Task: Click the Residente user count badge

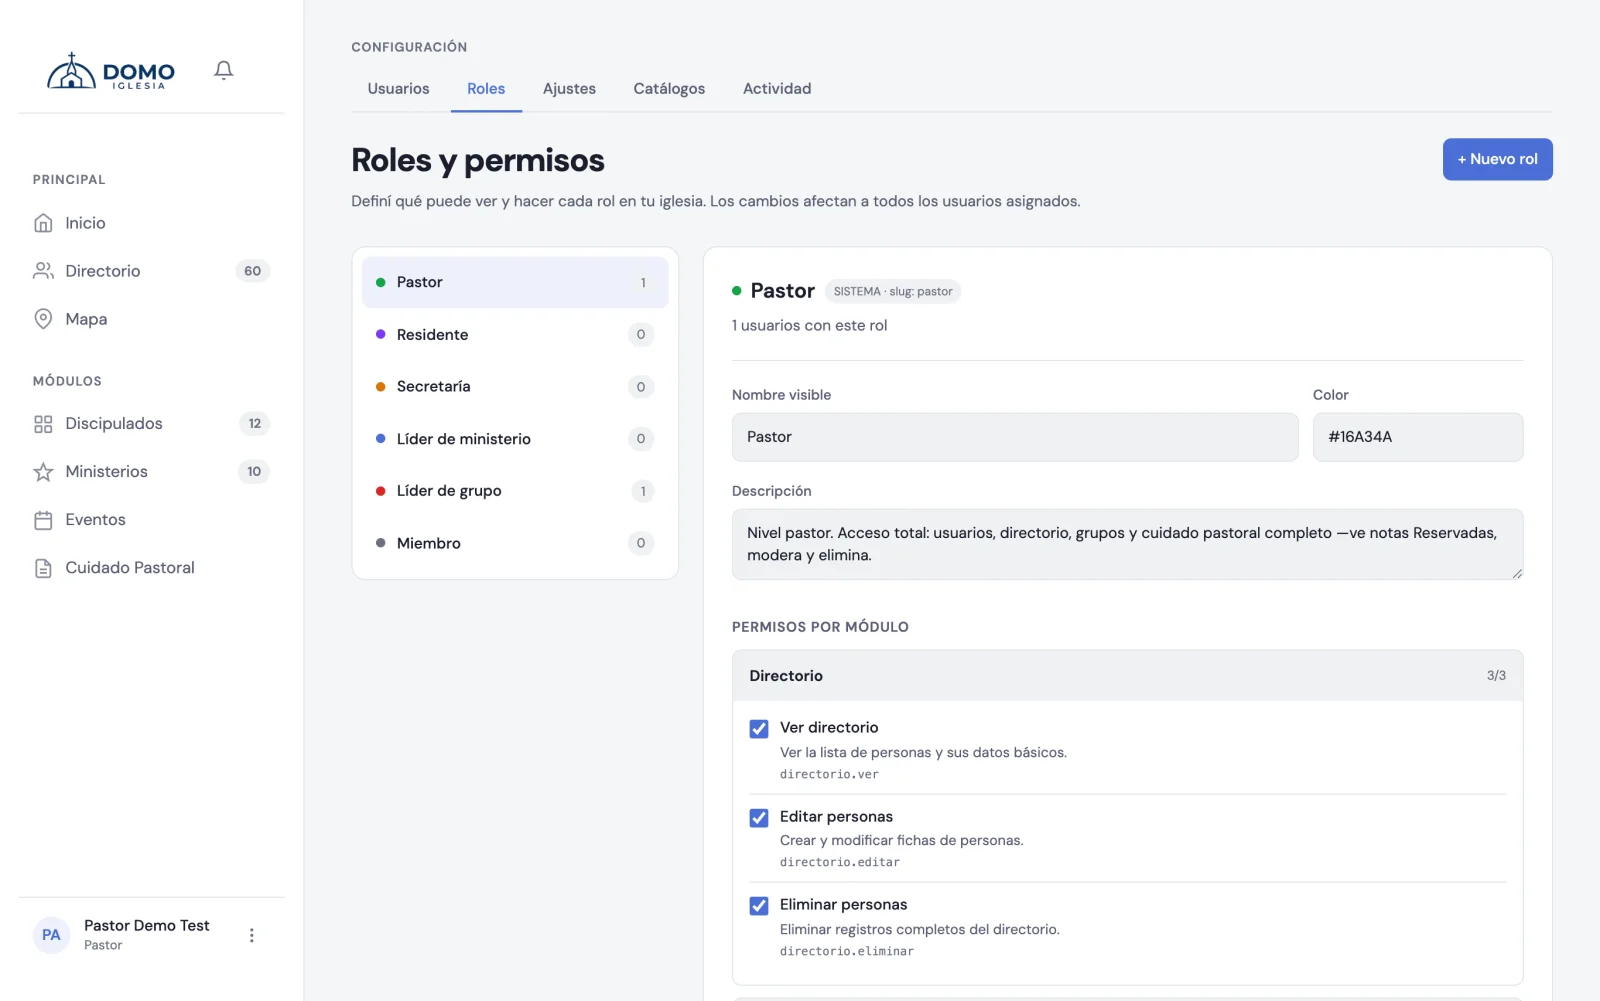Action: pyautogui.click(x=641, y=334)
